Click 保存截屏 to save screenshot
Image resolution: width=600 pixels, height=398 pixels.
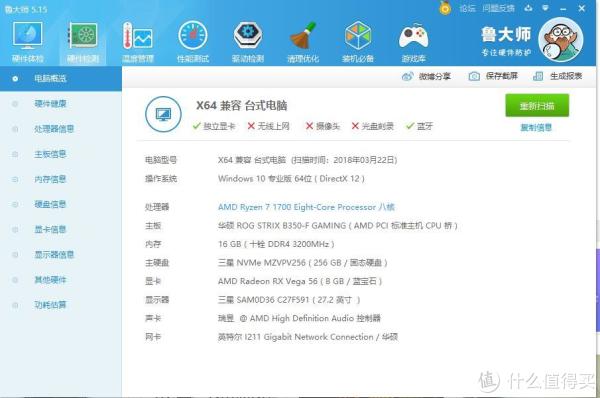(x=493, y=76)
